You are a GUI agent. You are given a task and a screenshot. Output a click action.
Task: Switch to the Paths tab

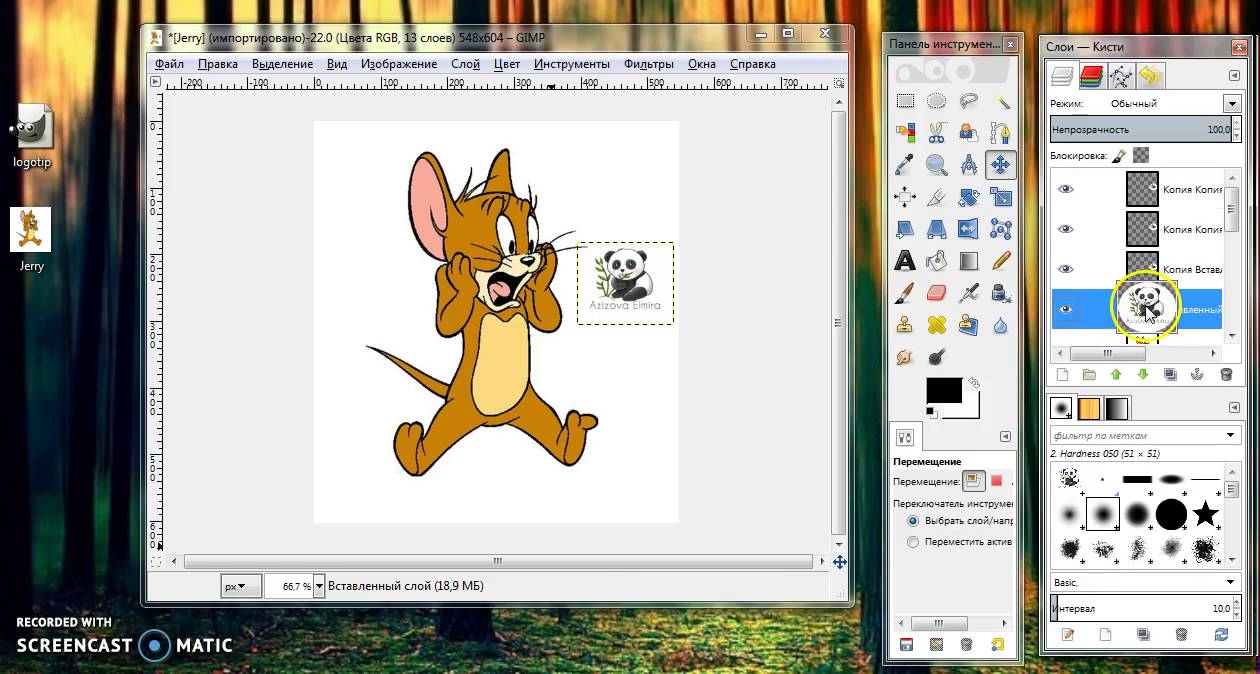tap(1121, 76)
